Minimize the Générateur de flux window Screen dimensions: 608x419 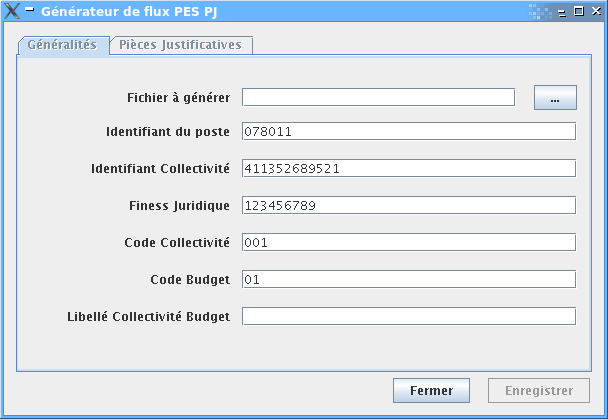coord(563,12)
